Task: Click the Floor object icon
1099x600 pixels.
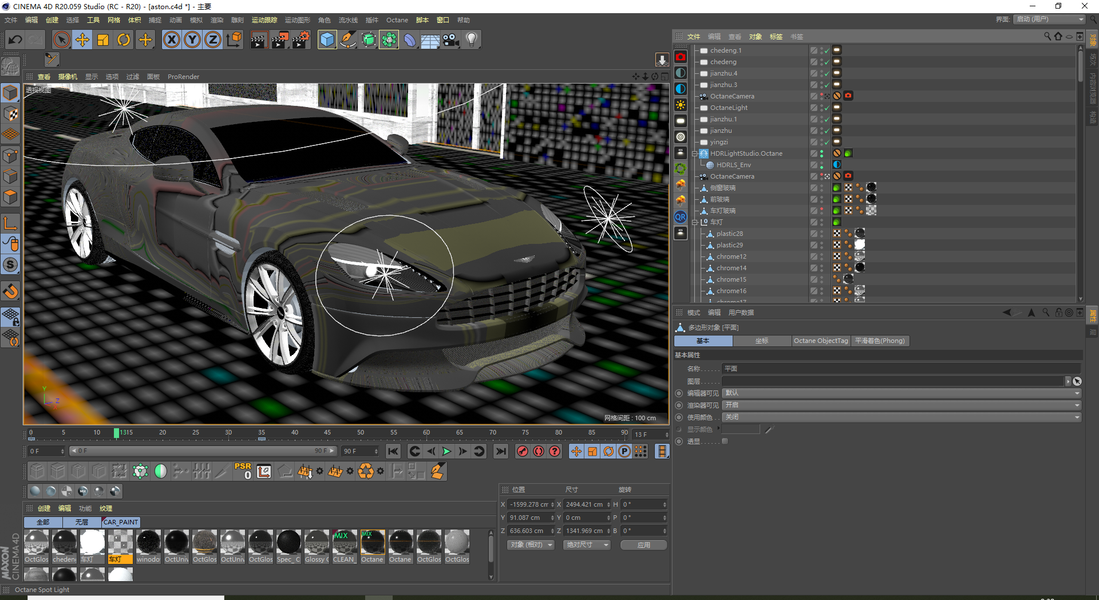Action: click(x=430, y=40)
